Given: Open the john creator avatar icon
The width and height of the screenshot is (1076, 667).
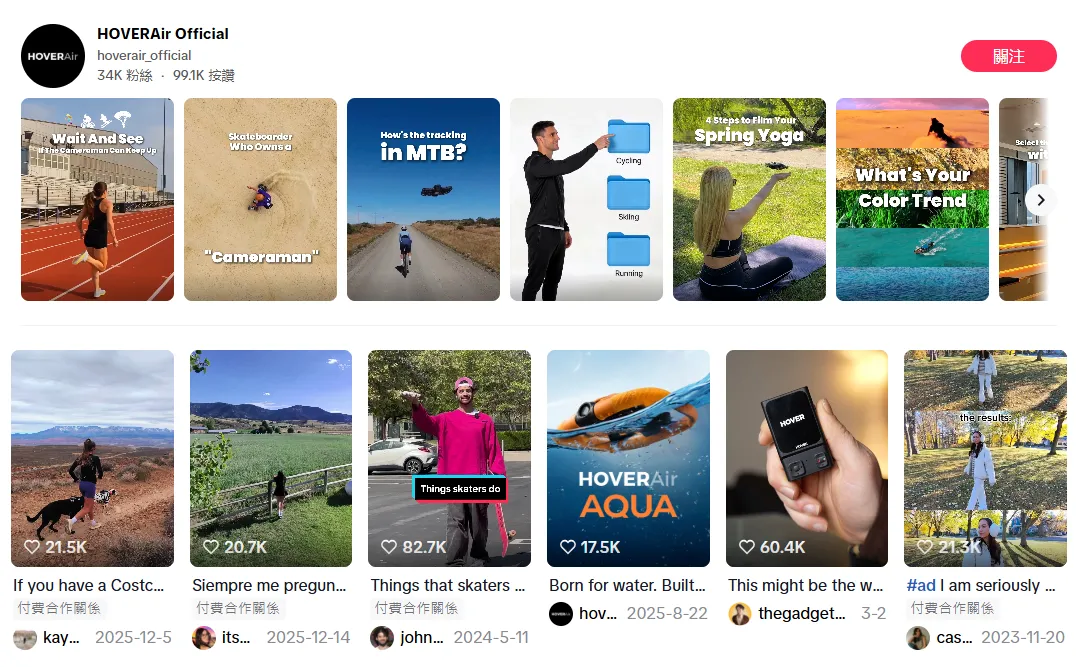Looking at the screenshot, I should pyautogui.click(x=382, y=637).
